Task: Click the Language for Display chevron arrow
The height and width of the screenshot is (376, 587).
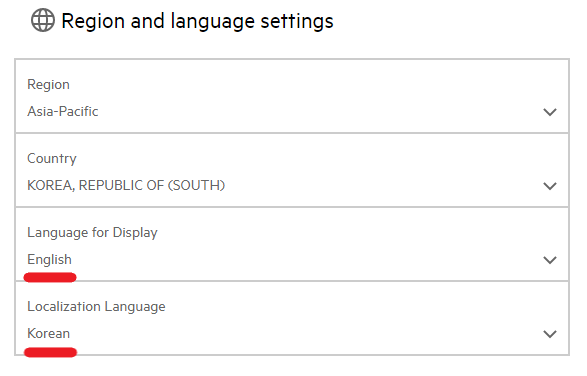Action: point(550,260)
